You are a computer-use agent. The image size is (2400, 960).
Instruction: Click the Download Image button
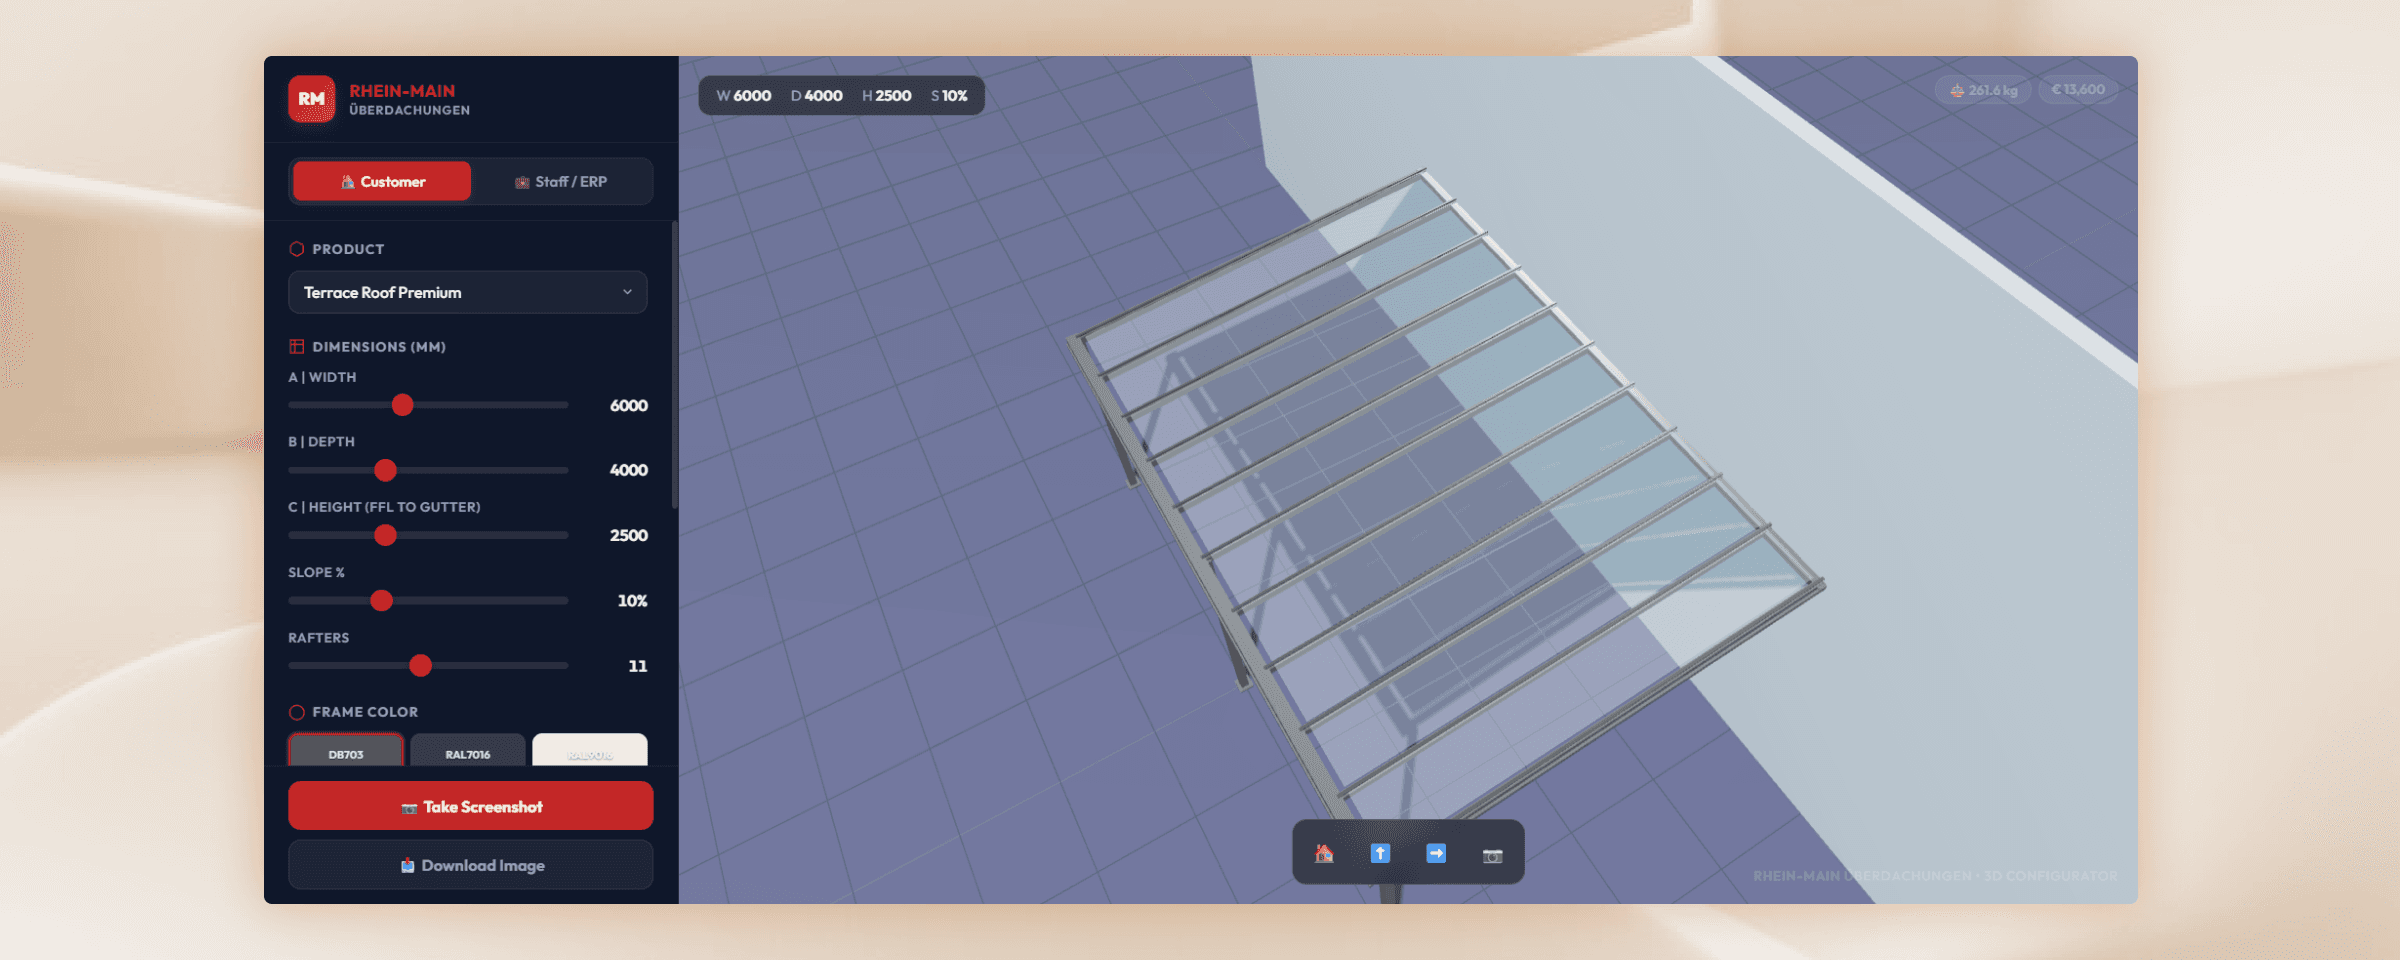(471, 865)
